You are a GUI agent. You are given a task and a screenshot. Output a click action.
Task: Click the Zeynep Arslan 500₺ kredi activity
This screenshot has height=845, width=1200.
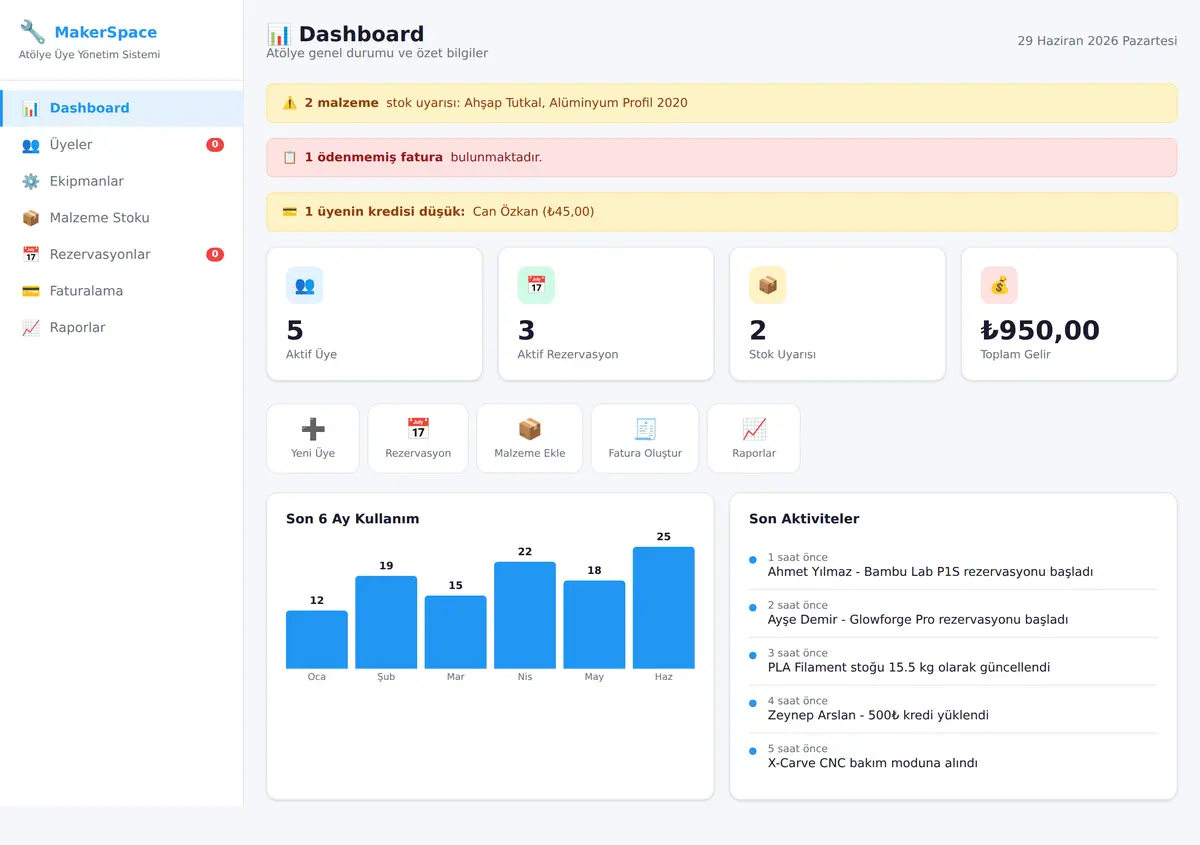[953, 709]
